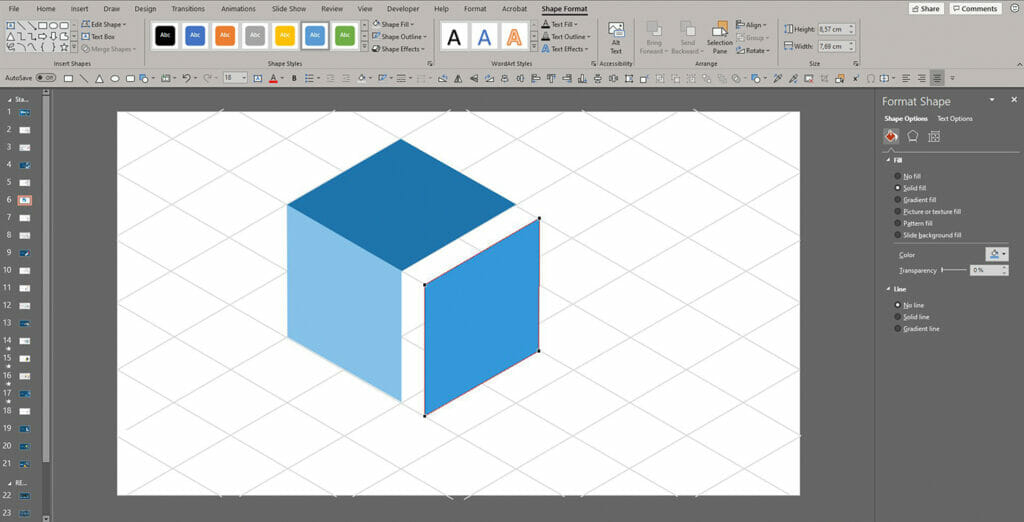Click the bold B icon in toolbar
This screenshot has width=1024, height=522.
coord(294,78)
